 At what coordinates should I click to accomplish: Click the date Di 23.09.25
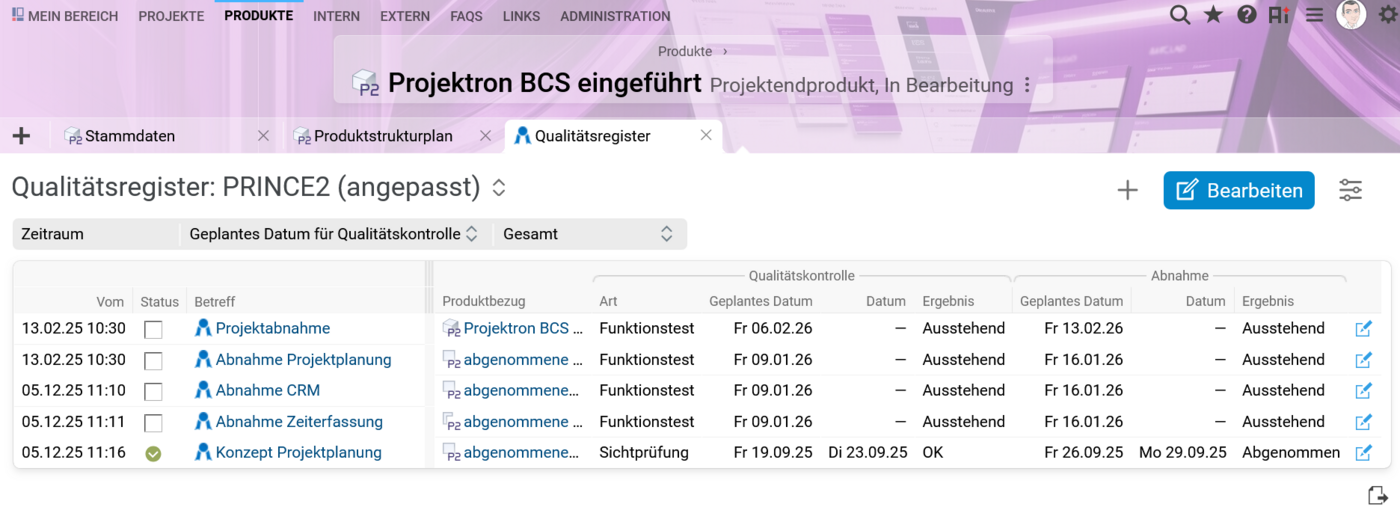pyautogui.click(x=868, y=453)
